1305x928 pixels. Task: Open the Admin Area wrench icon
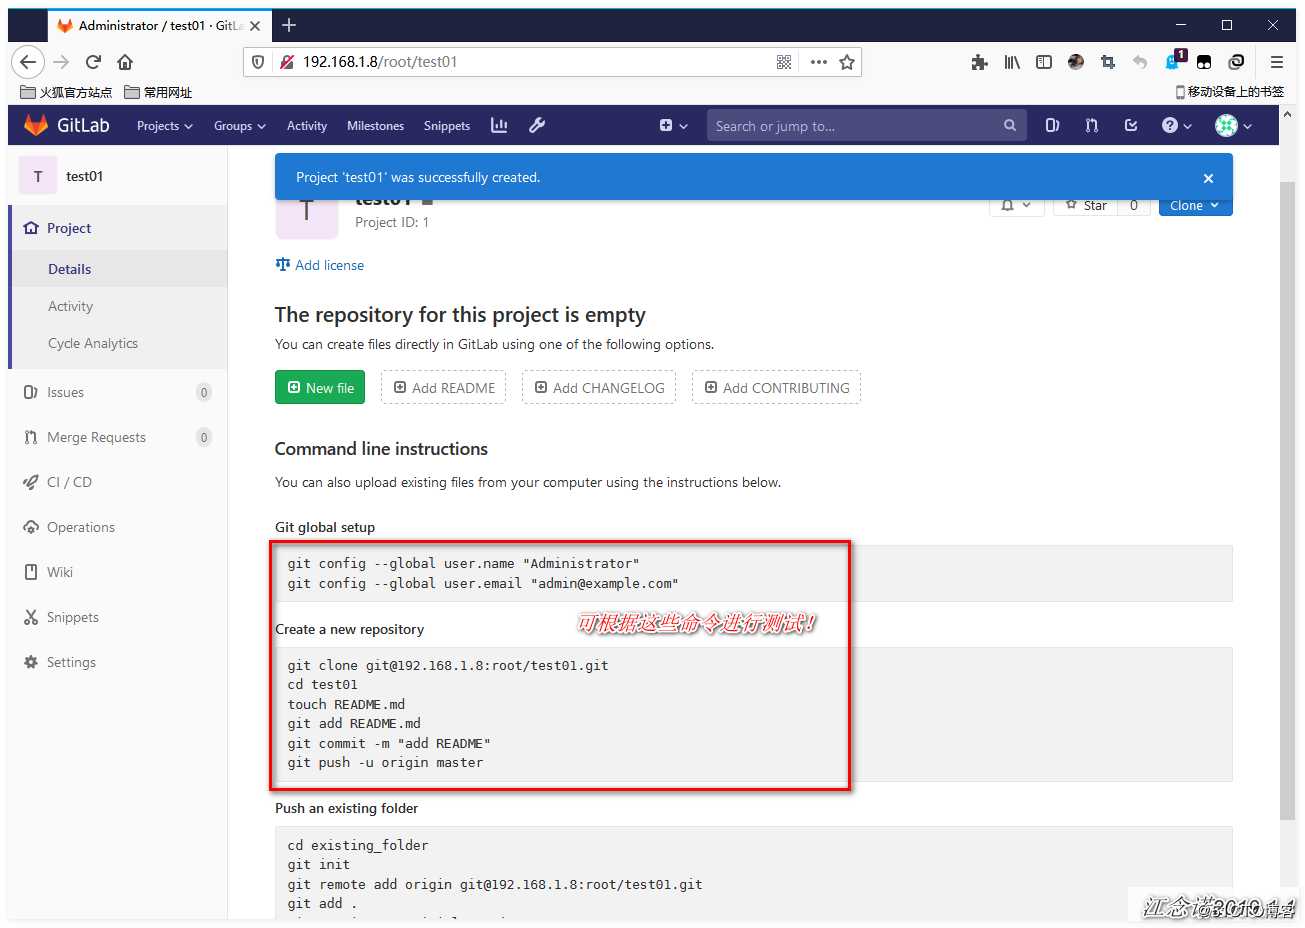[537, 125]
